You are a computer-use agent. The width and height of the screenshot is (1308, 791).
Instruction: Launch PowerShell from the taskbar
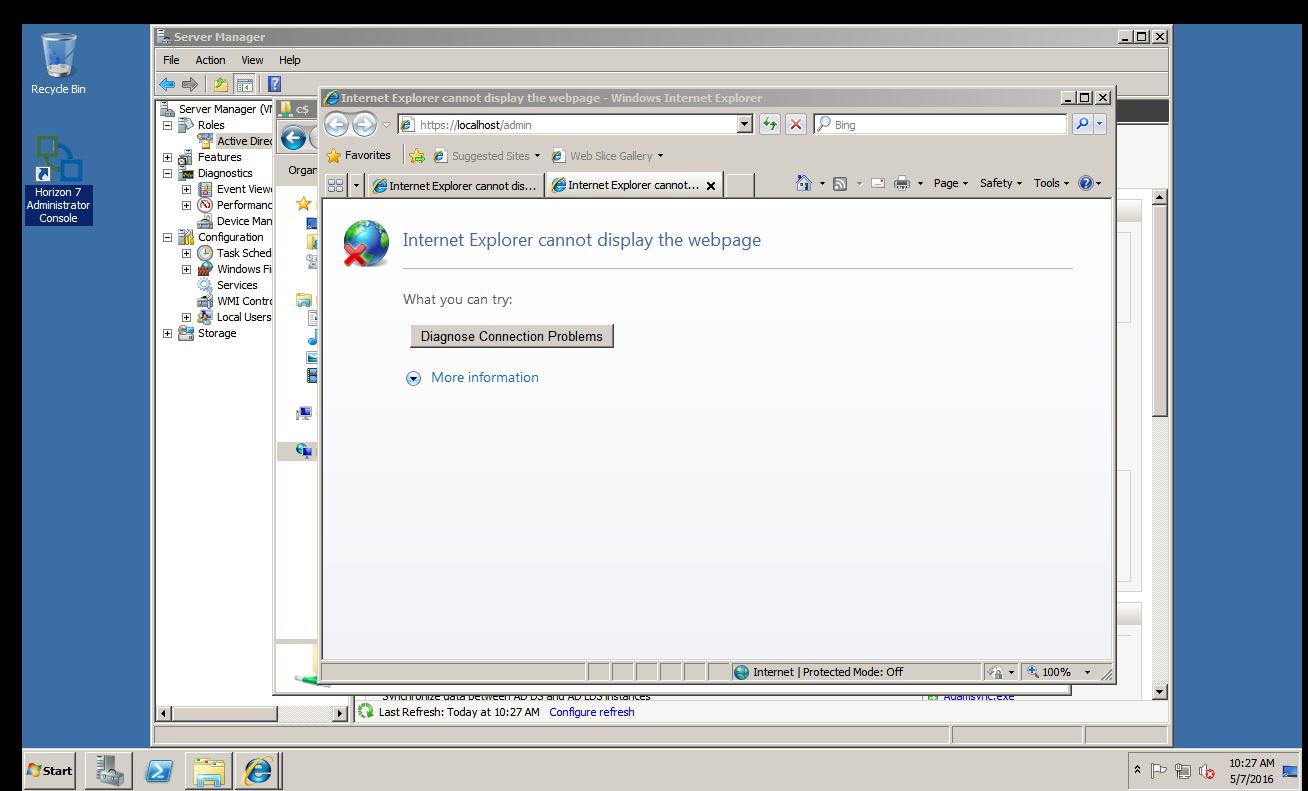(x=160, y=770)
